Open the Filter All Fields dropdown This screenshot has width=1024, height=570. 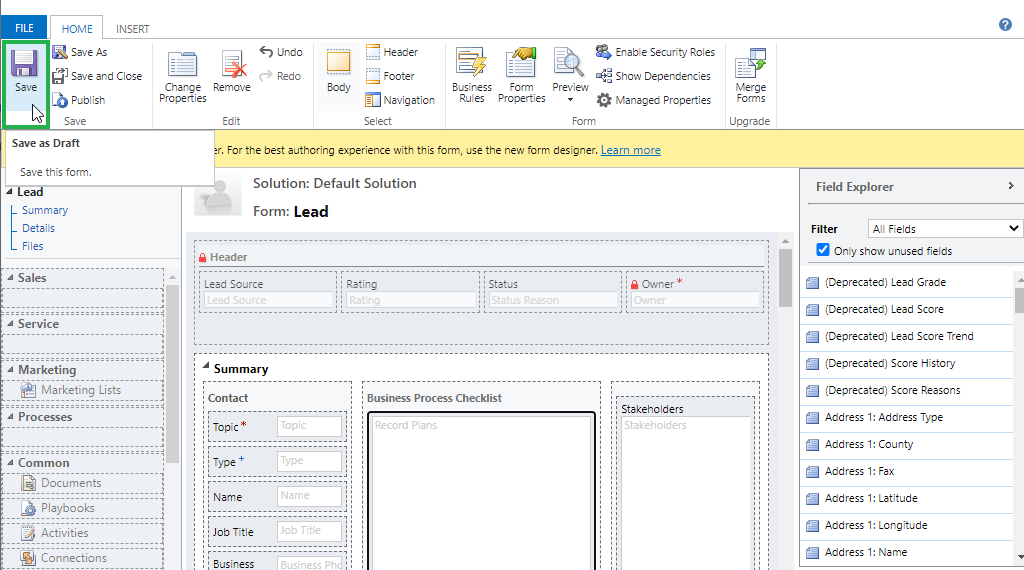pyautogui.click(x=944, y=229)
